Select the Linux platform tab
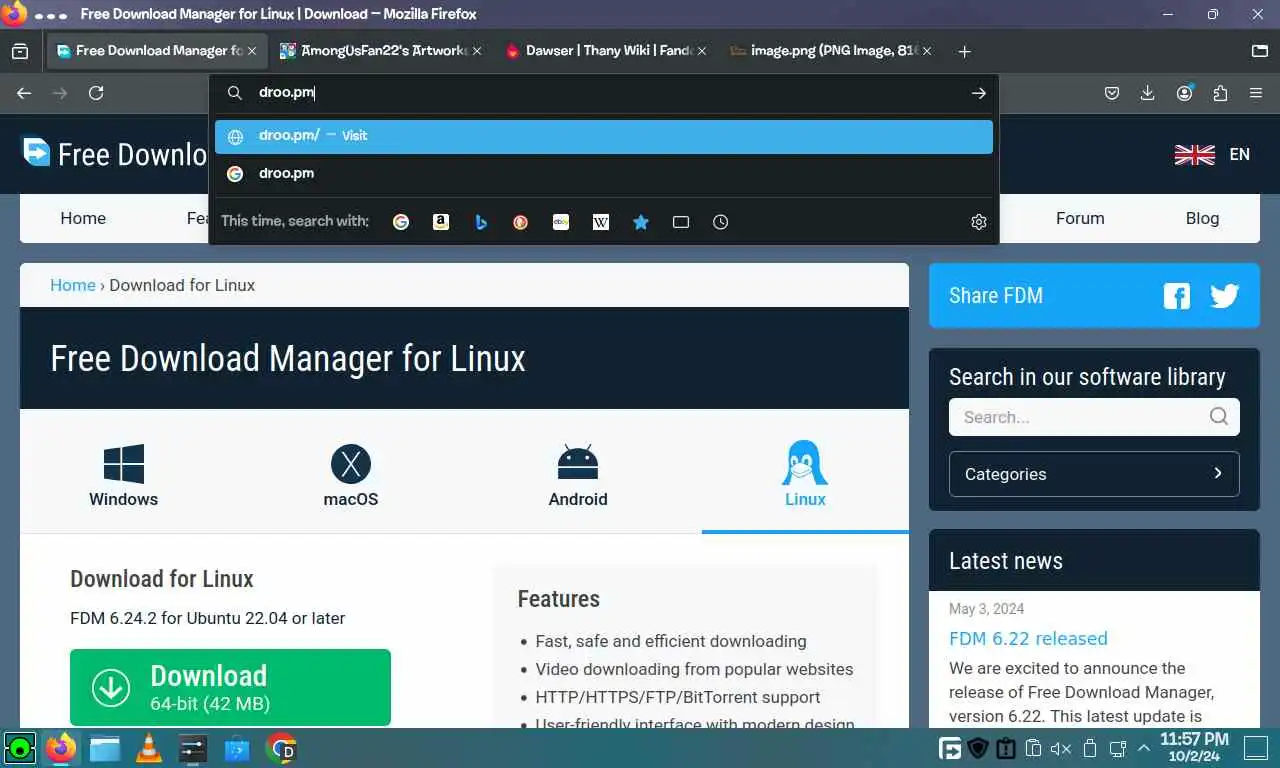The height and width of the screenshot is (768, 1280). pos(805,473)
